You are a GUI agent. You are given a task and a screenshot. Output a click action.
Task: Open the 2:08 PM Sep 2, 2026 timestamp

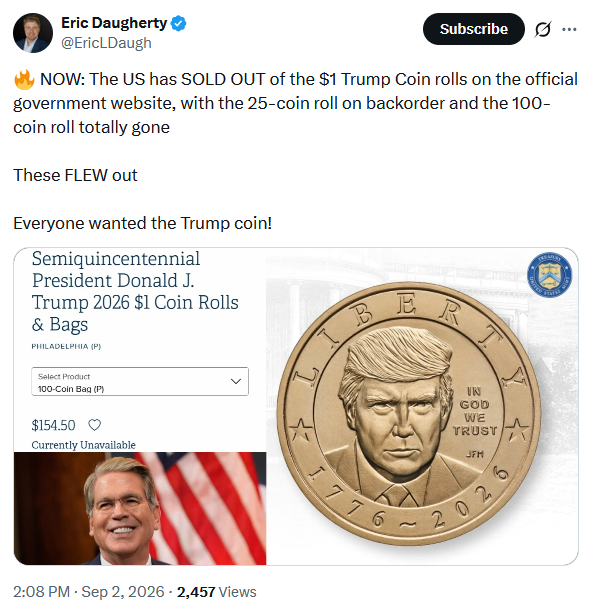(x=89, y=592)
